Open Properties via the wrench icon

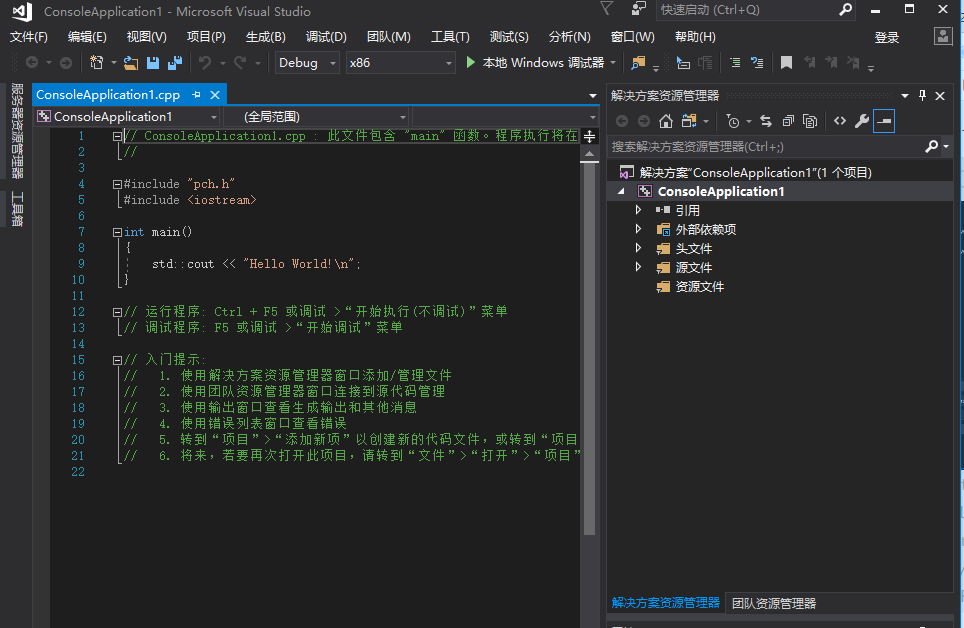coord(863,121)
